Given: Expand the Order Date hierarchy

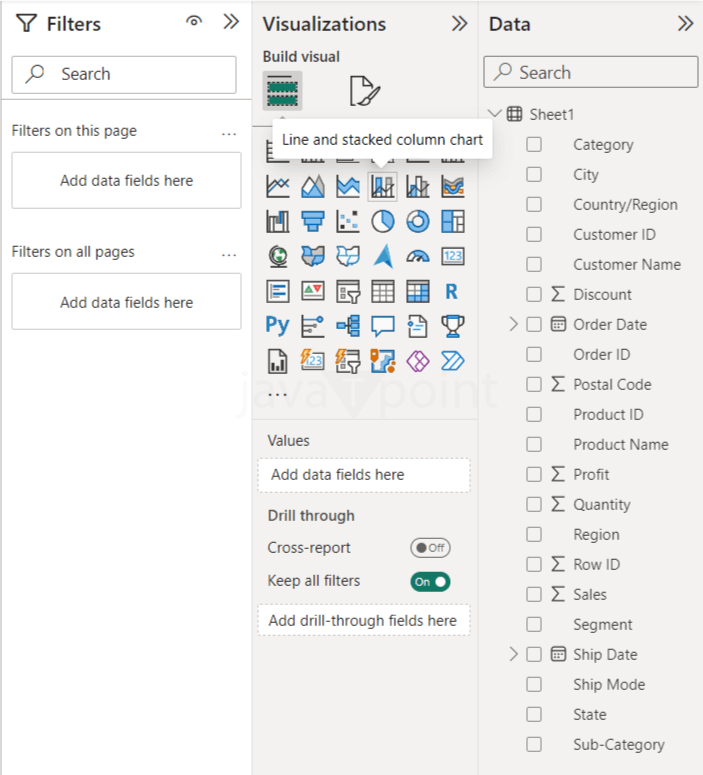Looking at the screenshot, I should click(x=514, y=325).
